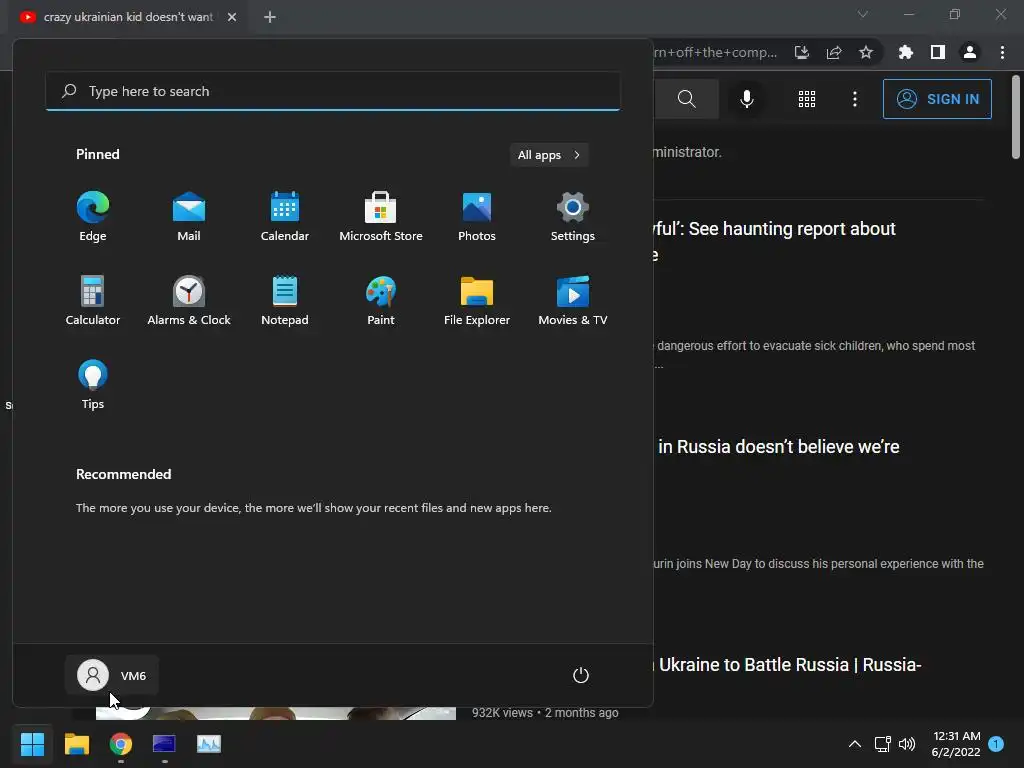Click the power button in Start menu
1024x768 pixels.
581,675
